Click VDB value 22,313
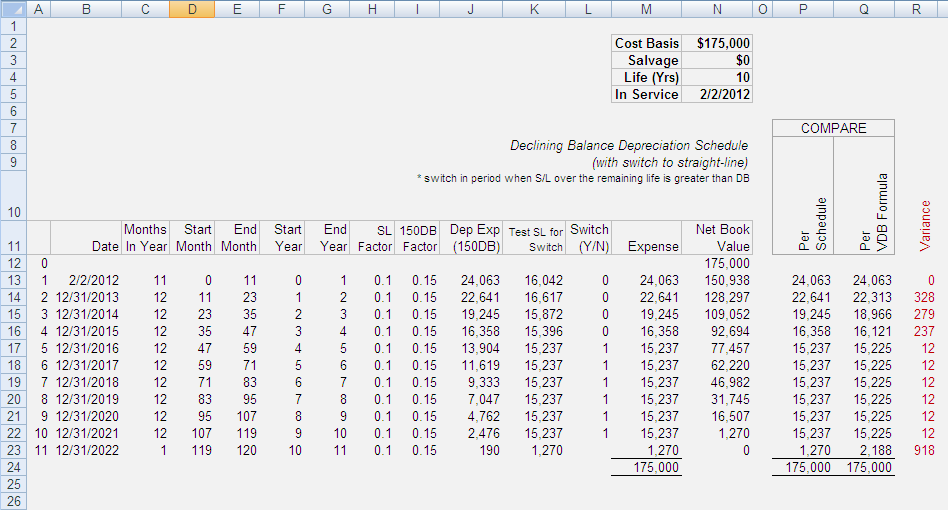 coord(872,297)
